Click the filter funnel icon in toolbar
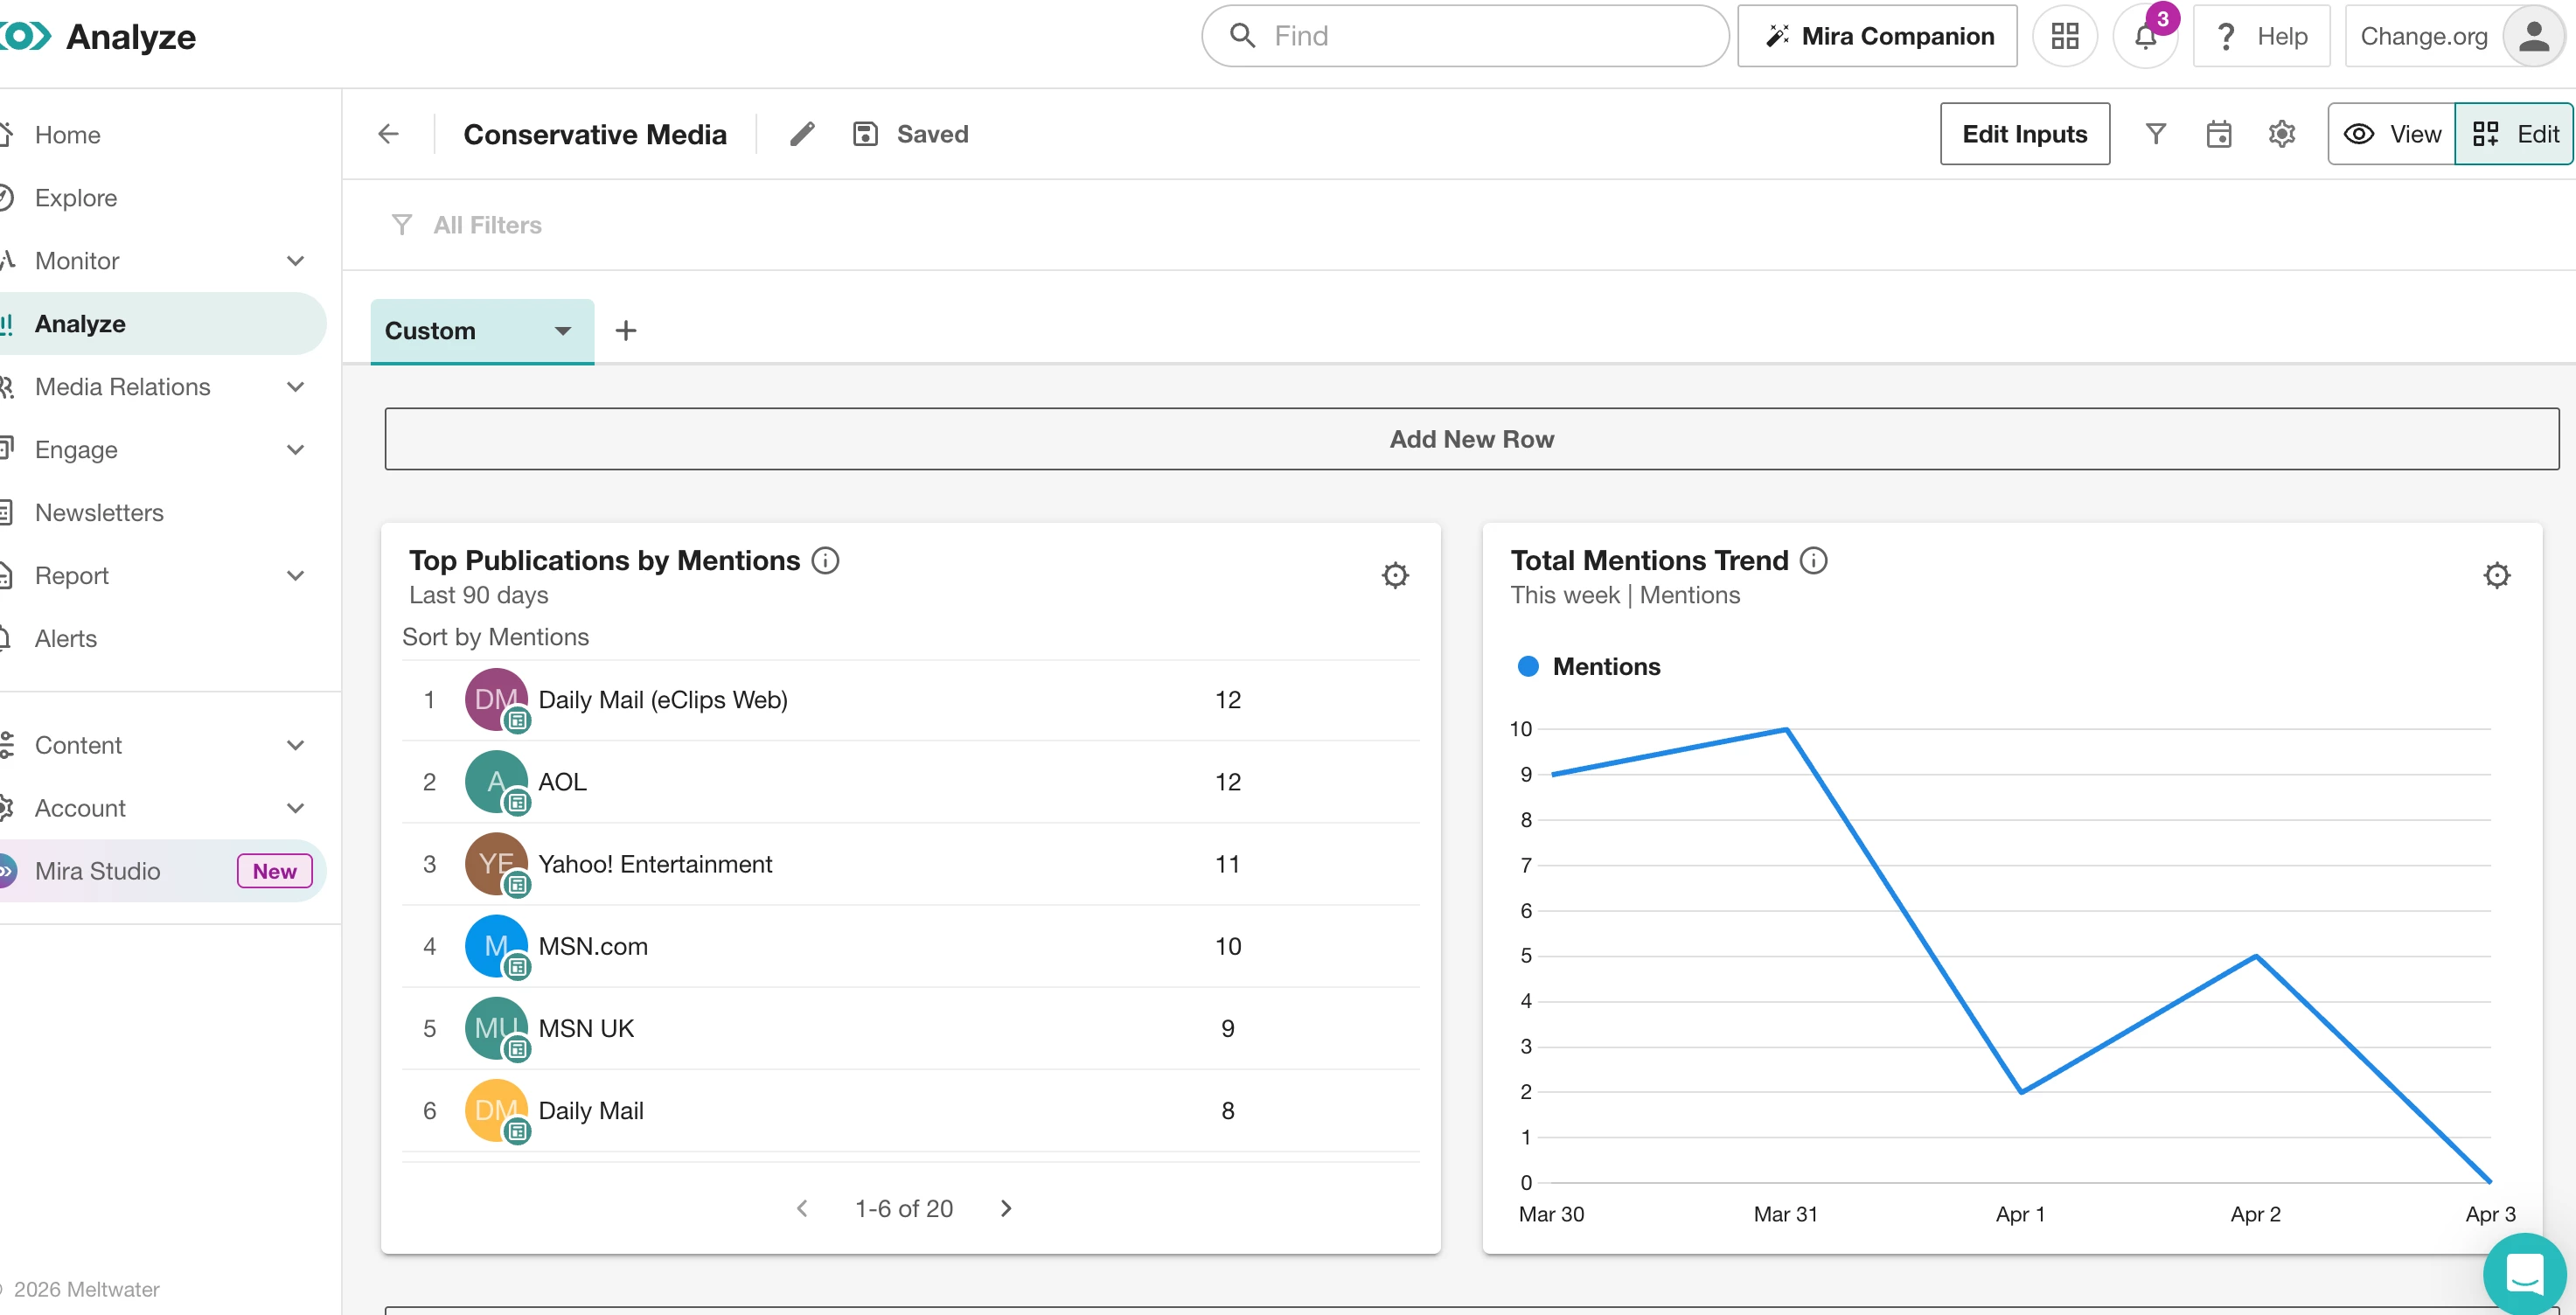The image size is (2576, 1315). (x=2156, y=134)
